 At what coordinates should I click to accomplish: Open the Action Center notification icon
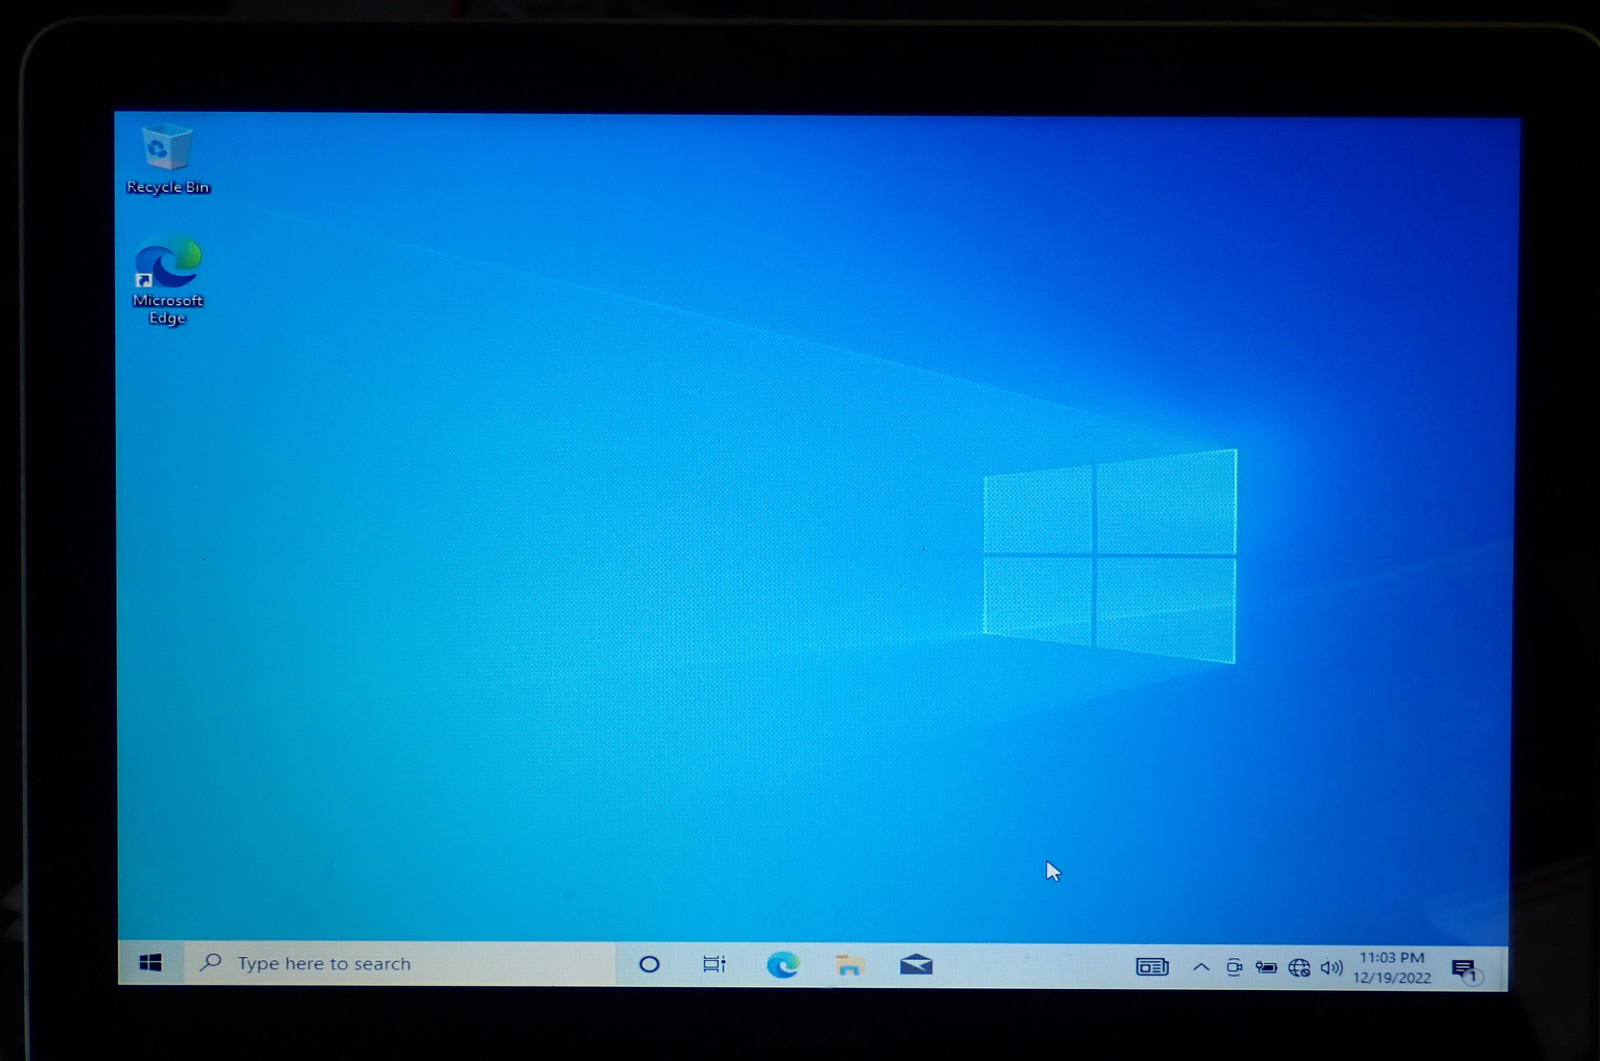point(1464,969)
